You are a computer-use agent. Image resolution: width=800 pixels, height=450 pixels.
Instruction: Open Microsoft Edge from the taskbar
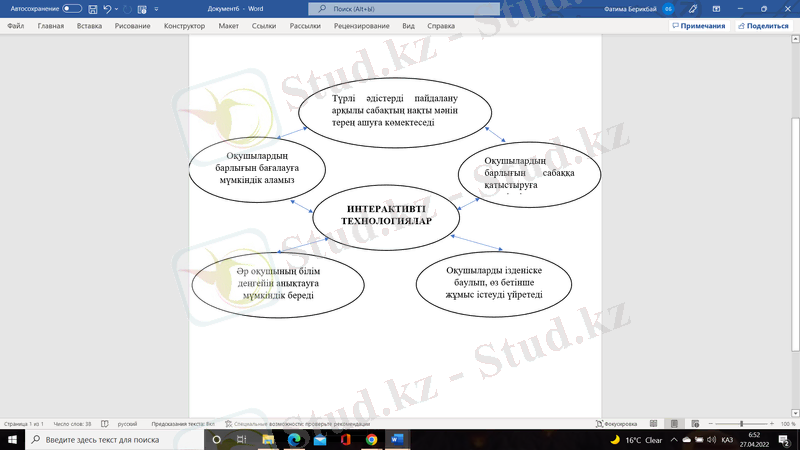point(295,439)
